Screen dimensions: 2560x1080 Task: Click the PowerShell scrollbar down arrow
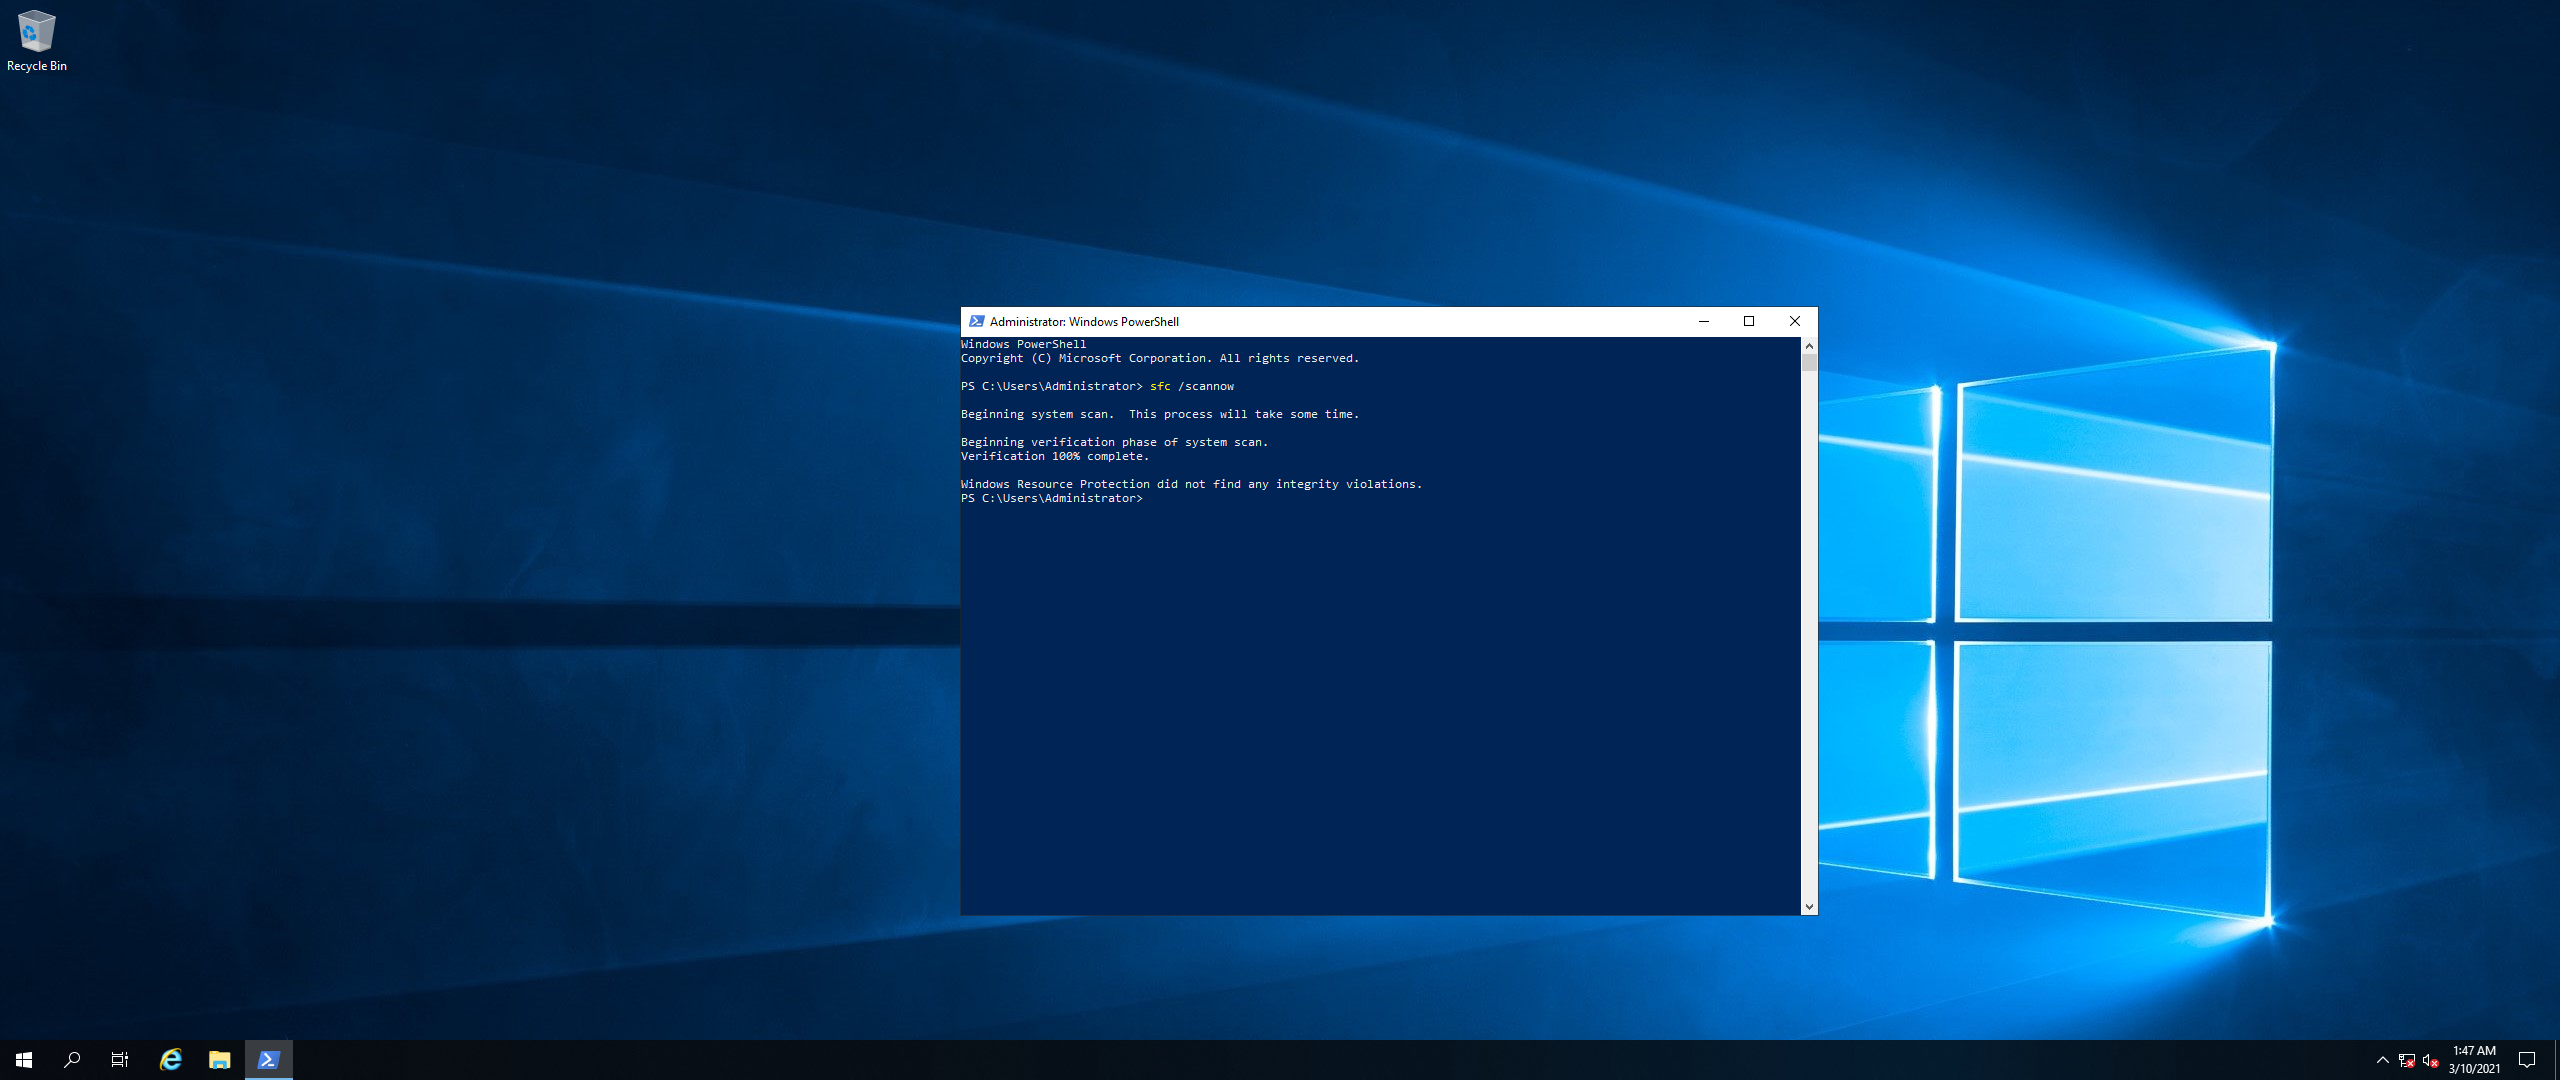coord(1809,907)
